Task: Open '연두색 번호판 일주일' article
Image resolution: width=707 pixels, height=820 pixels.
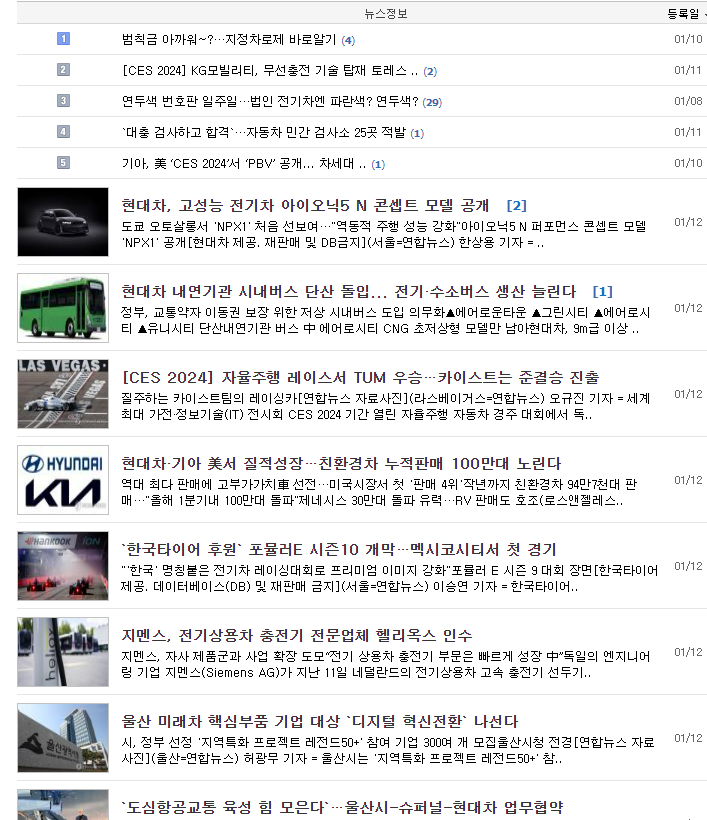Action: point(270,101)
